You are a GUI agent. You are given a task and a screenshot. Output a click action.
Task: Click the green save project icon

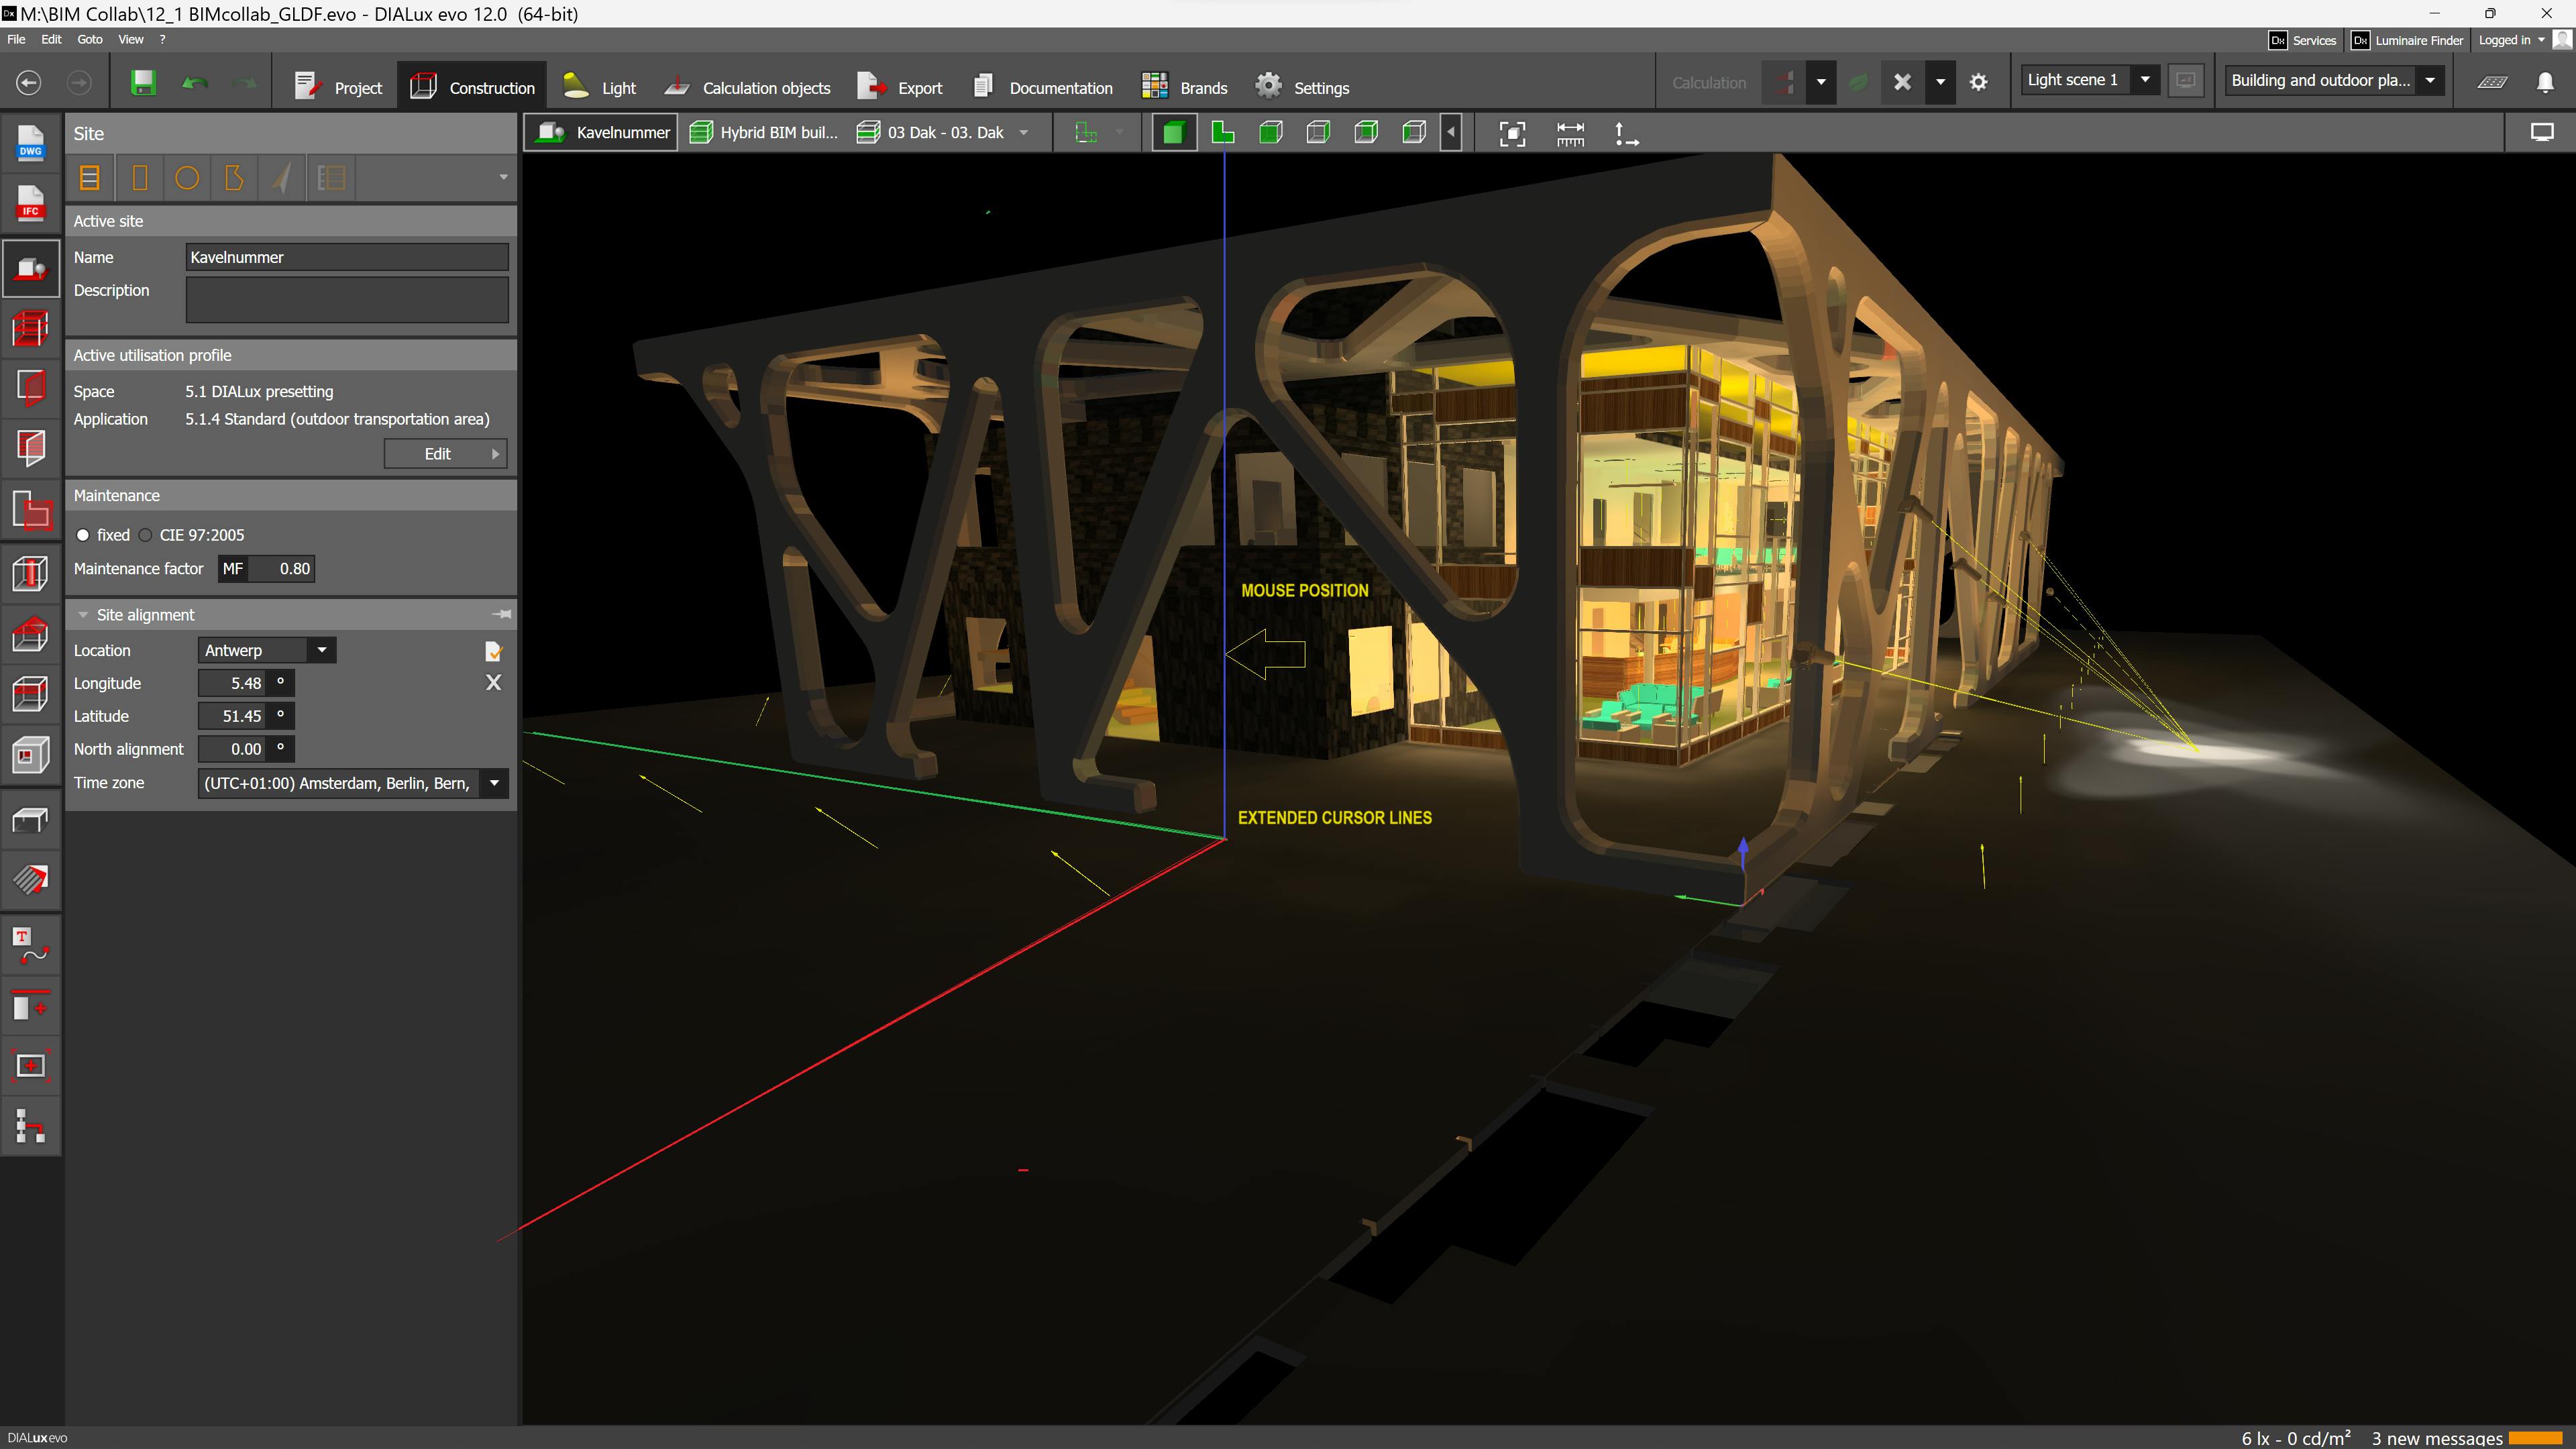(x=143, y=83)
